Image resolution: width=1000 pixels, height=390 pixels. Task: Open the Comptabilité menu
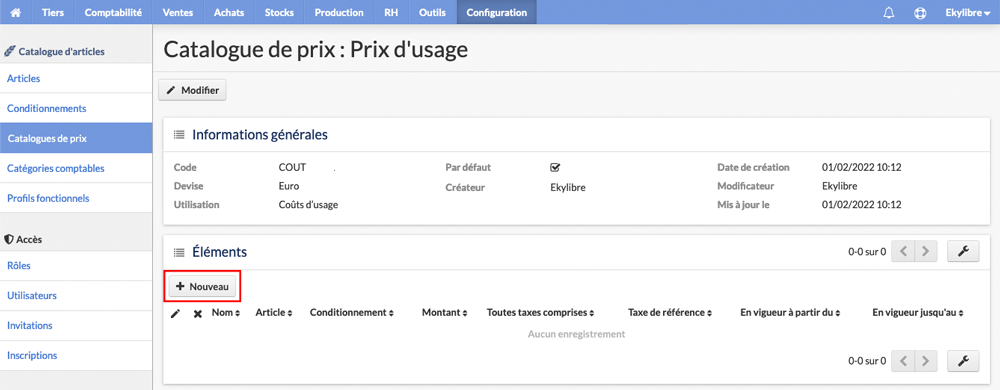click(x=113, y=12)
